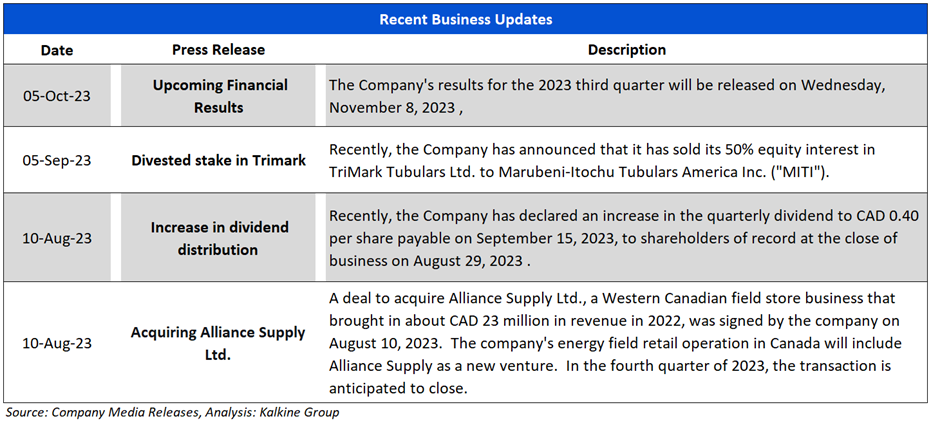Click the 05-Sep-23 date cell

coord(55,160)
